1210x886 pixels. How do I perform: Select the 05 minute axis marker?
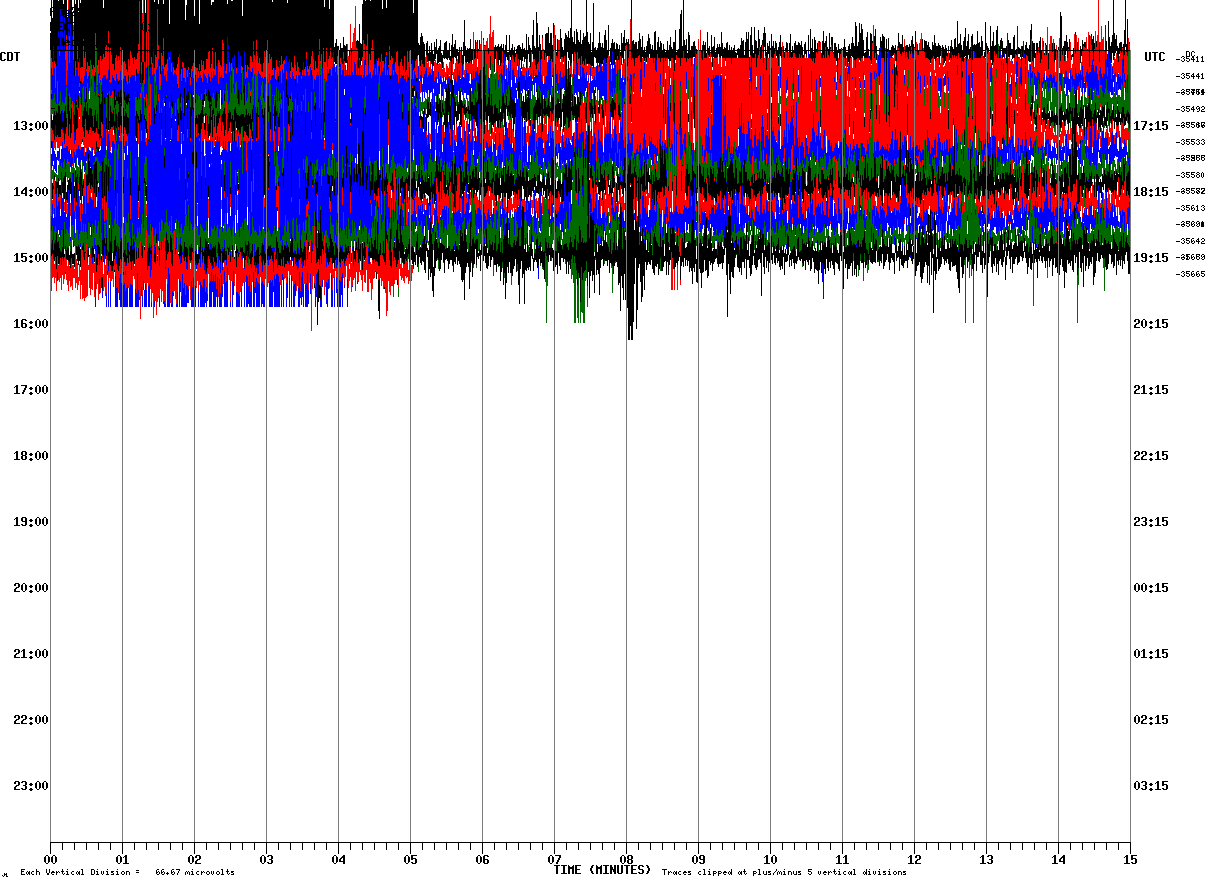[x=410, y=860]
